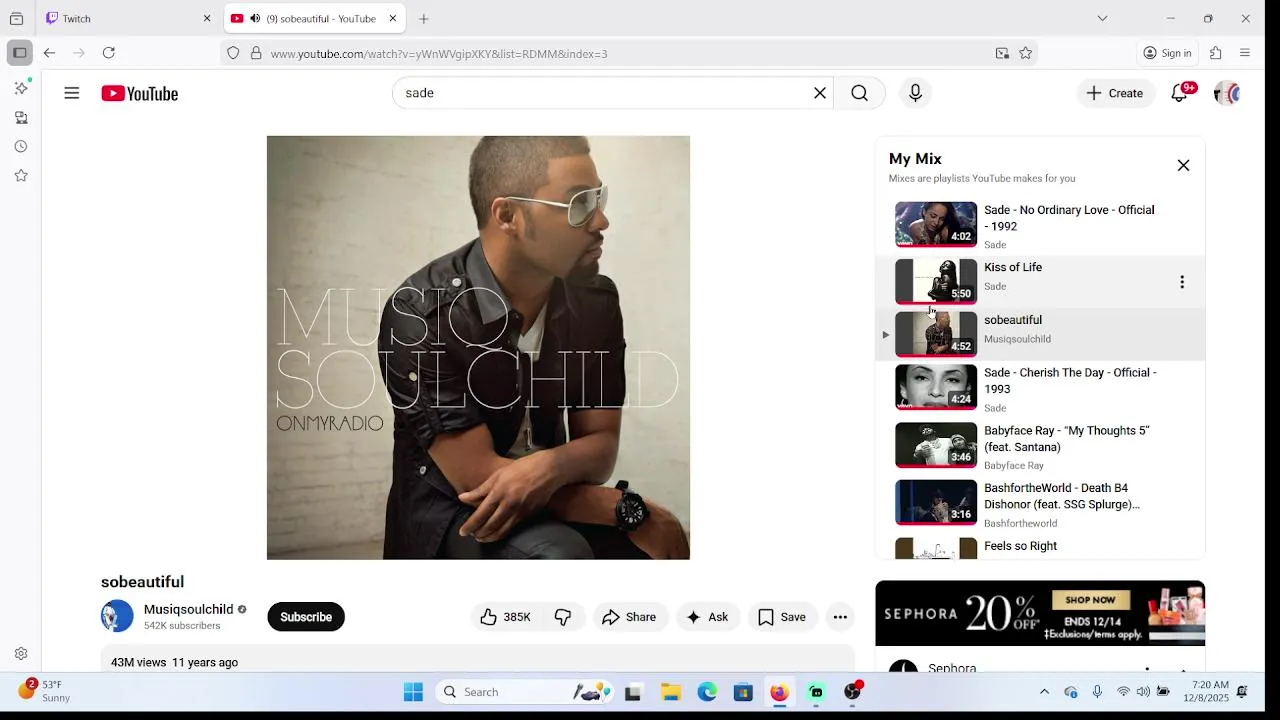Subscribe to Musiqsoulchild
The width and height of the screenshot is (1280, 720).
(x=306, y=617)
